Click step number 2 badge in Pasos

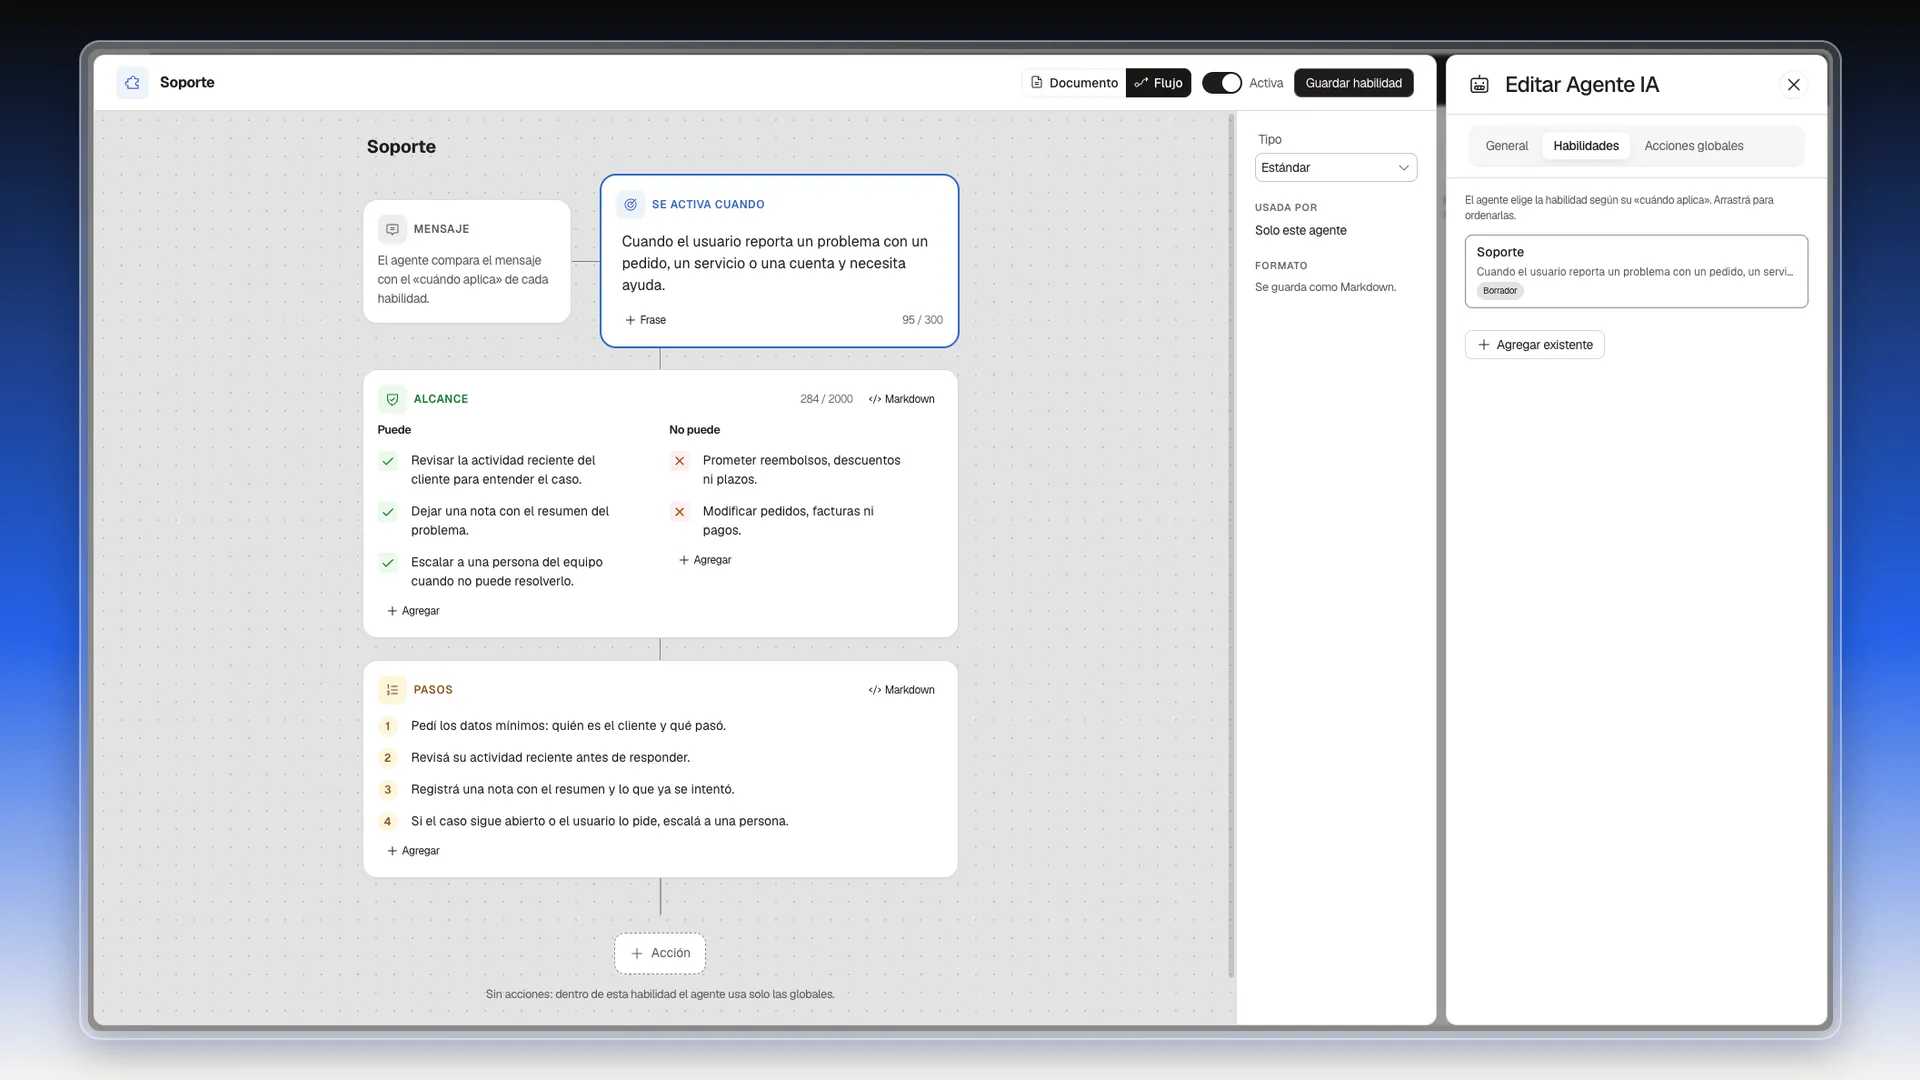click(x=388, y=758)
